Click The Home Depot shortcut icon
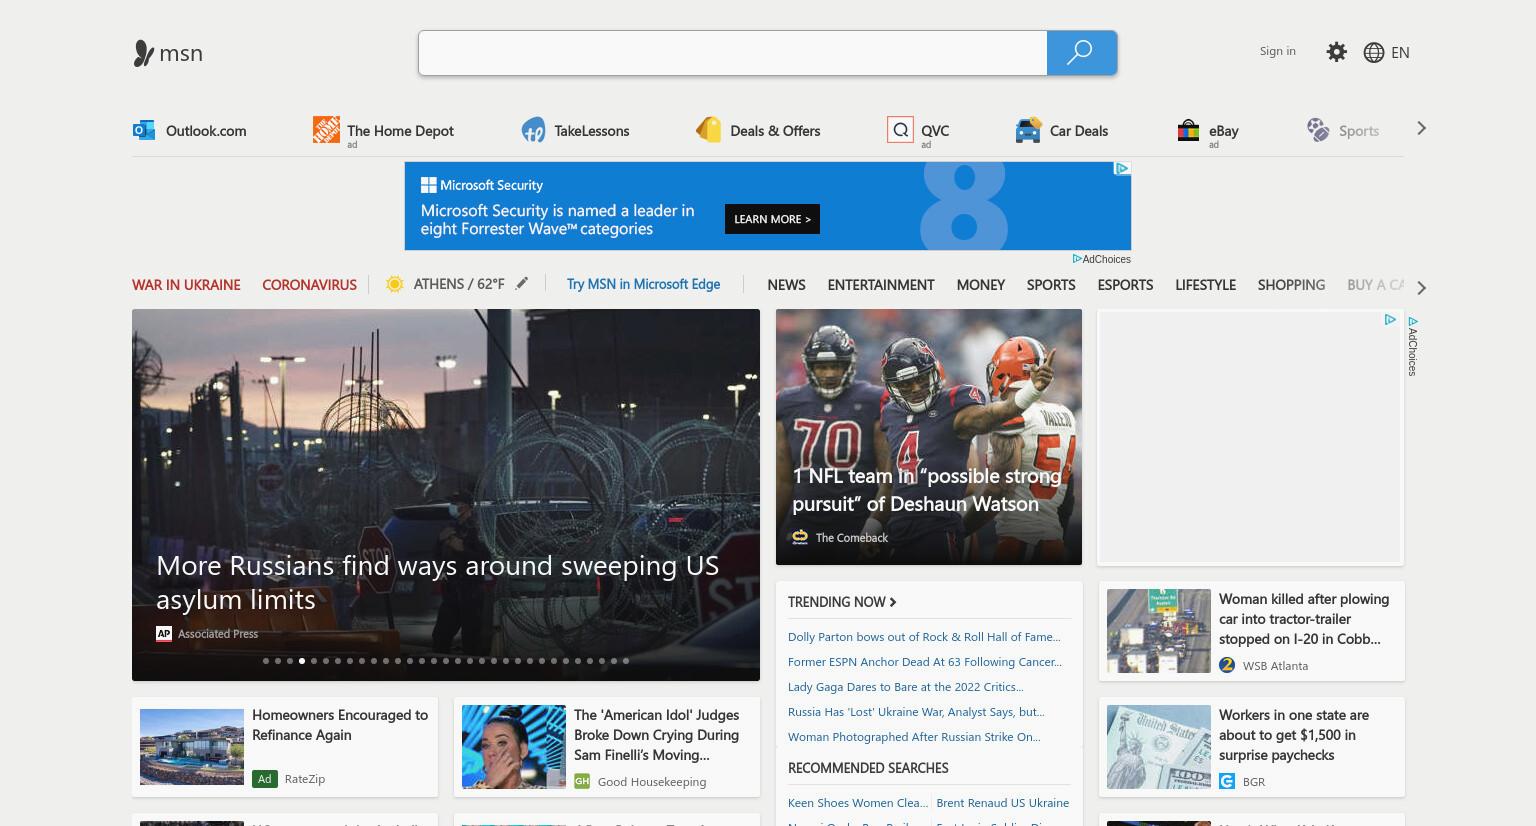The width and height of the screenshot is (1536, 826). (x=326, y=129)
